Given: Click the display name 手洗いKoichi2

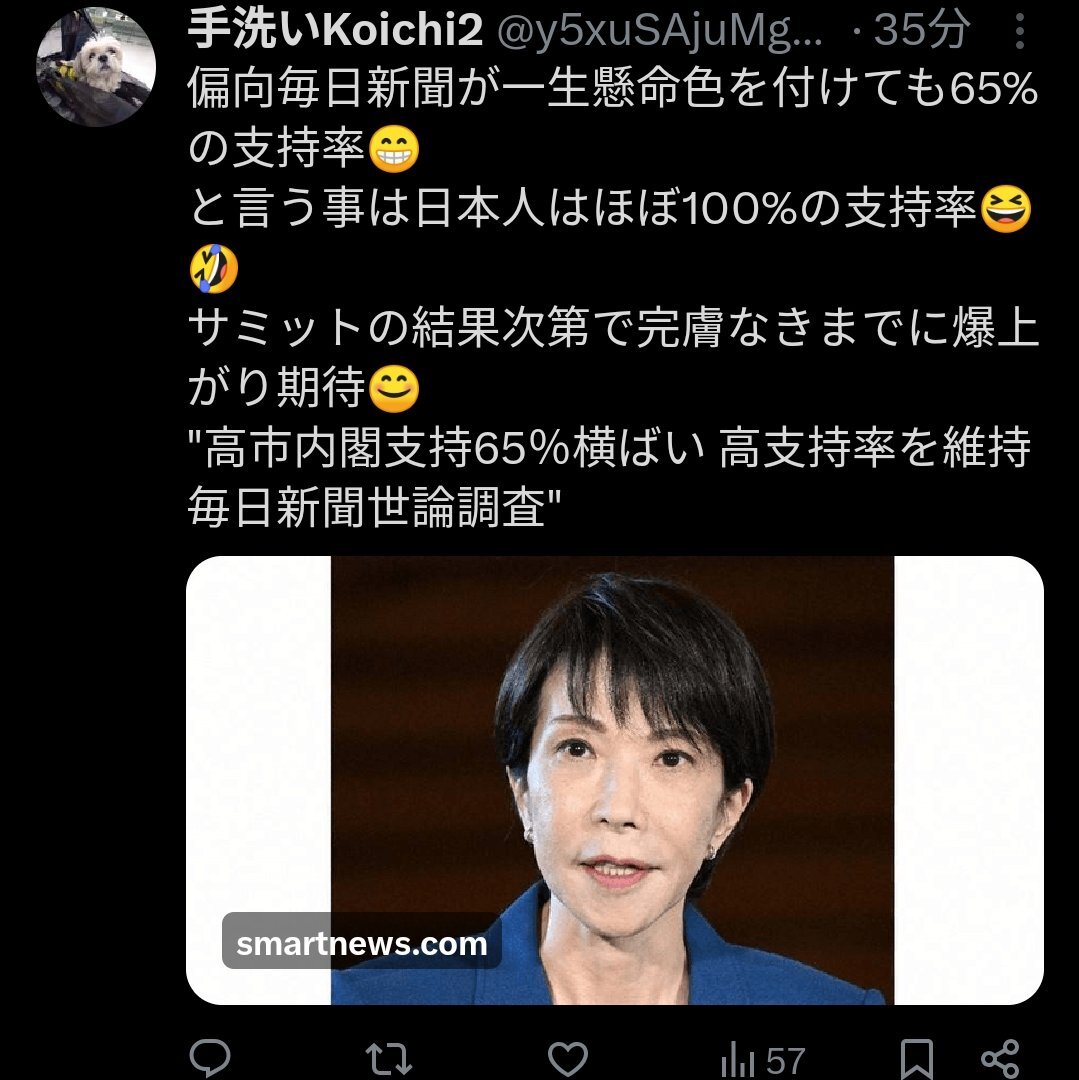Looking at the screenshot, I should [335, 30].
